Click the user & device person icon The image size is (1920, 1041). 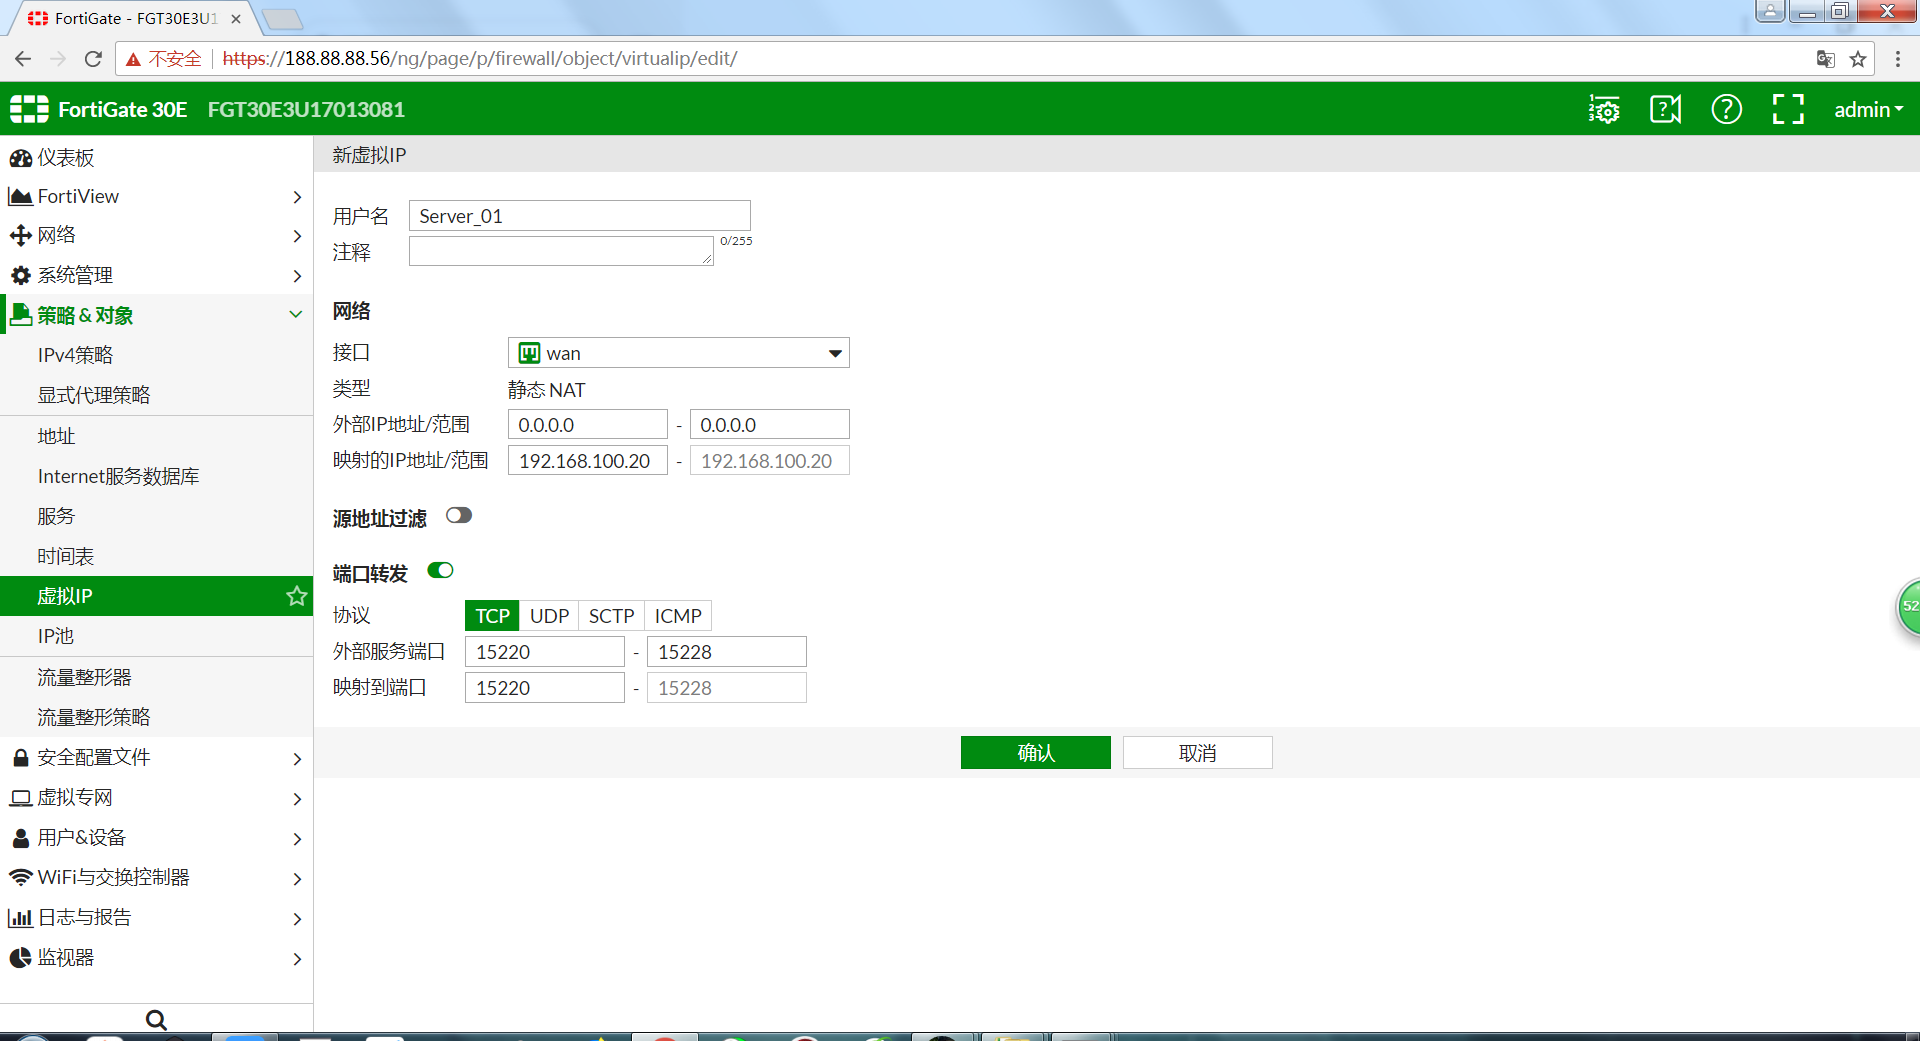20,838
